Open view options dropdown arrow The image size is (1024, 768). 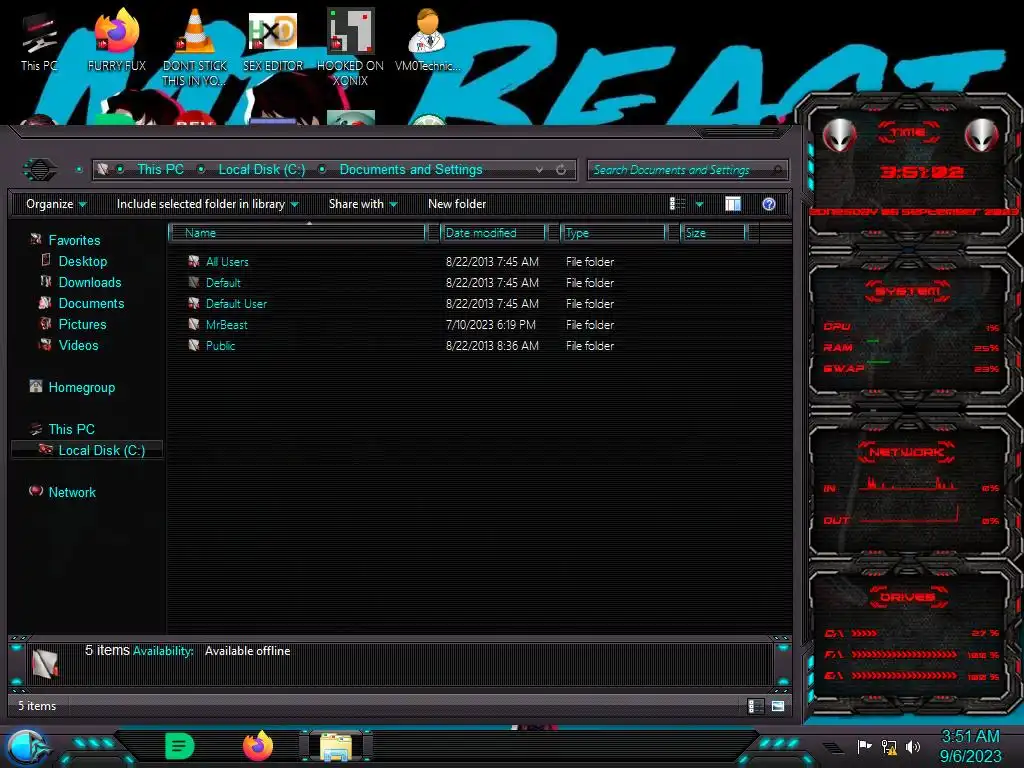click(x=699, y=204)
